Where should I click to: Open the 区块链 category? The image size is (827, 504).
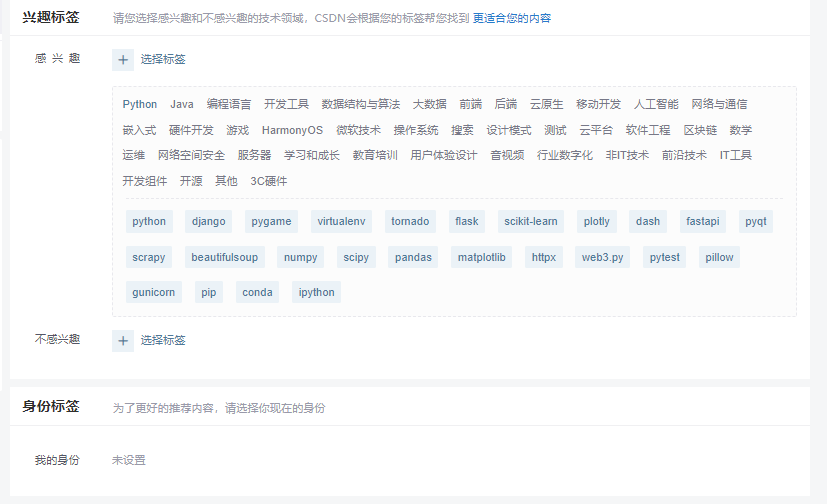tap(700, 130)
